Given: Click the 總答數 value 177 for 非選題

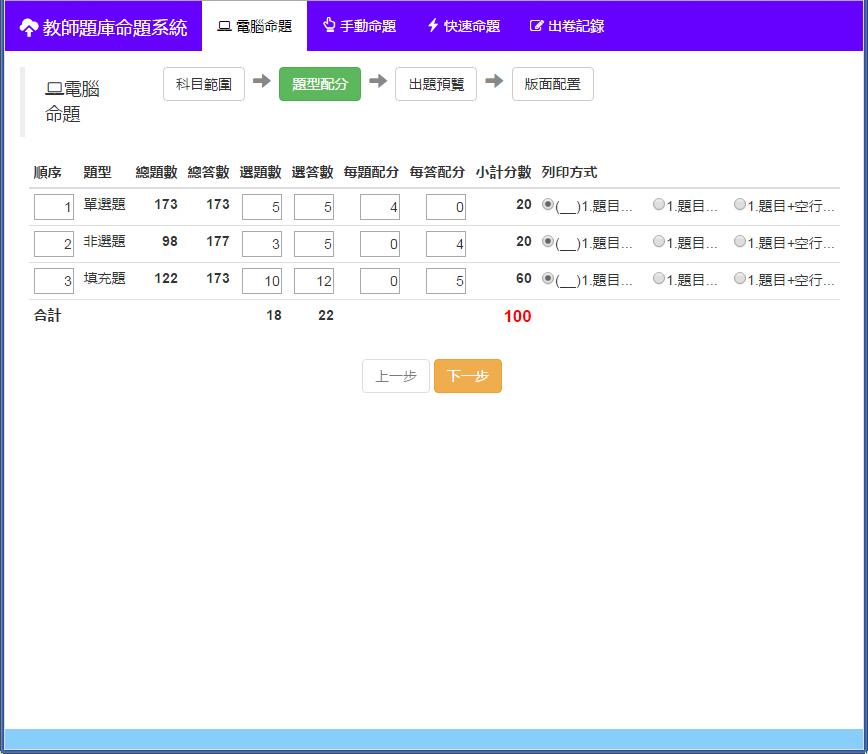Looking at the screenshot, I should point(218,241).
